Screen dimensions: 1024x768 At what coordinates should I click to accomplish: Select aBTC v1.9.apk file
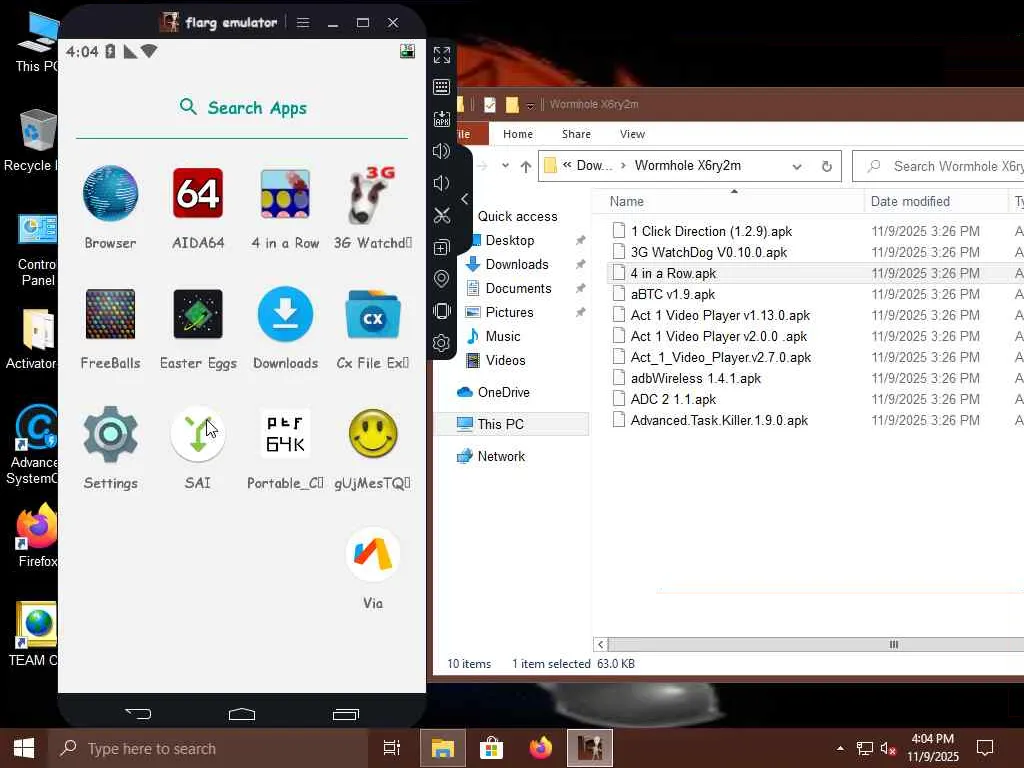pyautogui.click(x=673, y=295)
